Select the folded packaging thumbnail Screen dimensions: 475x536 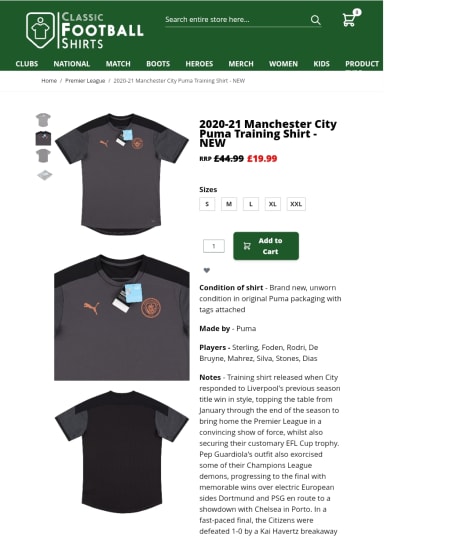[x=44, y=175]
